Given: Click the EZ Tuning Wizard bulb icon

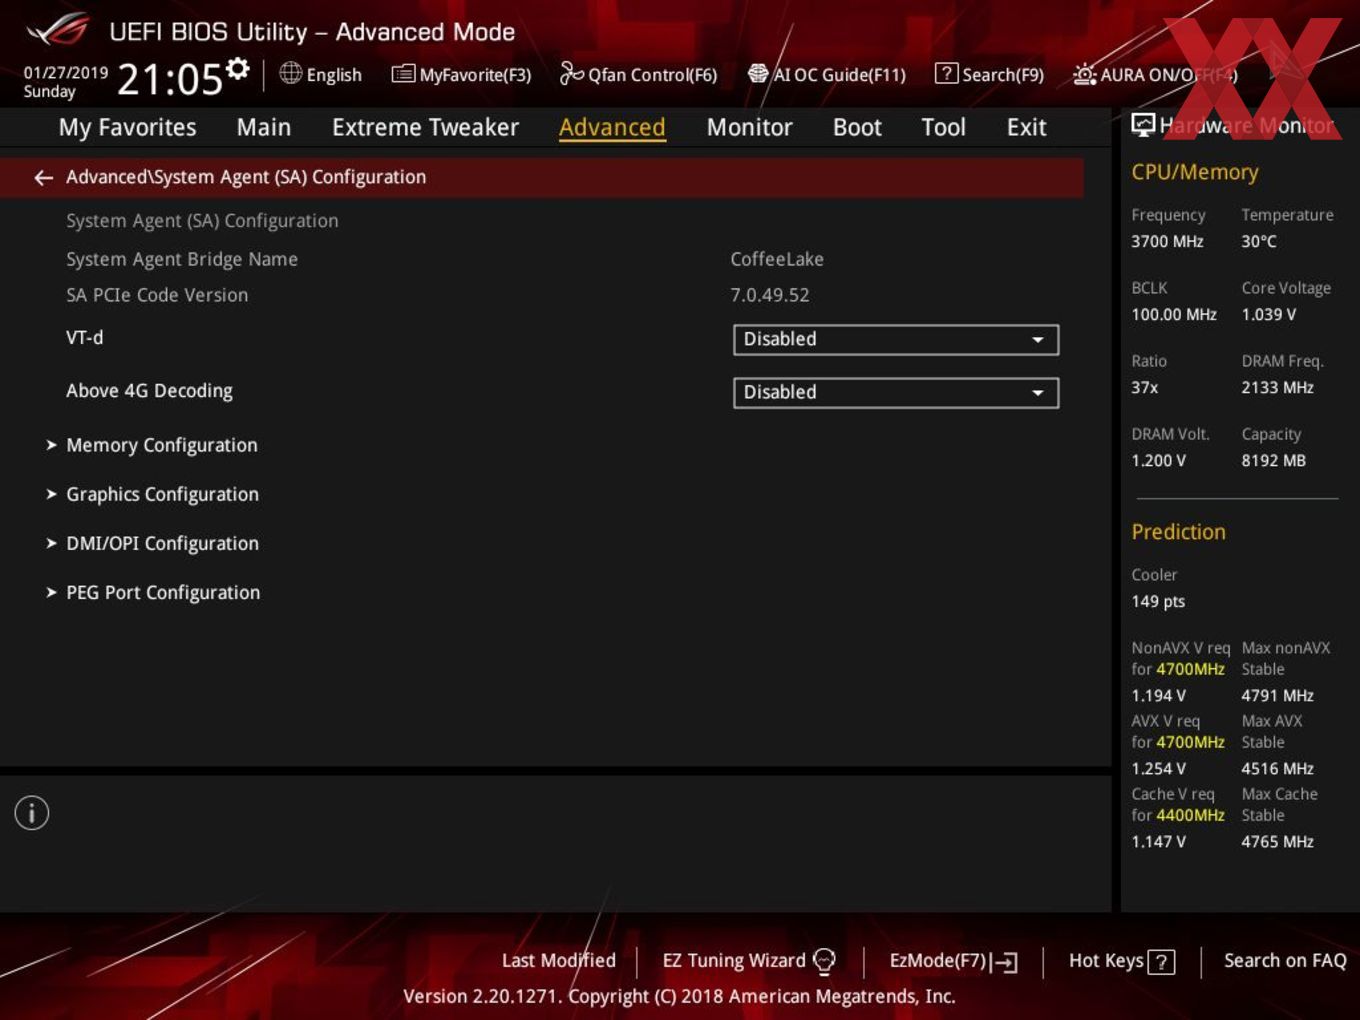Looking at the screenshot, I should pyautogui.click(x=824, y=961).
